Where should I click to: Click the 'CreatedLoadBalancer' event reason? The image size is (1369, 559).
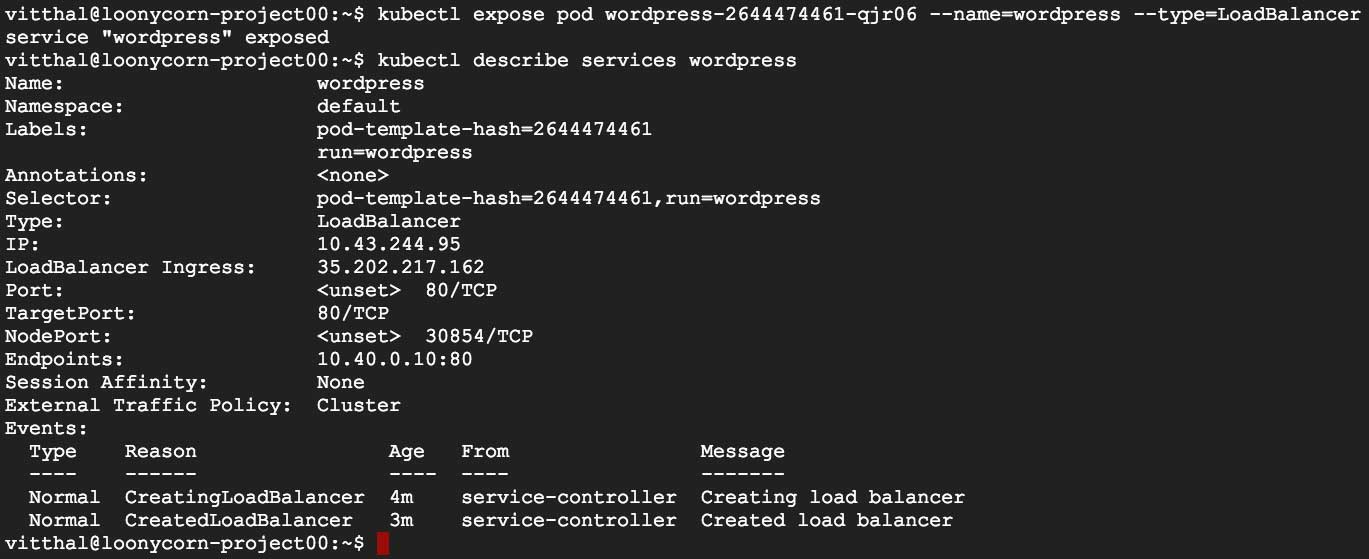pos(238,520)
